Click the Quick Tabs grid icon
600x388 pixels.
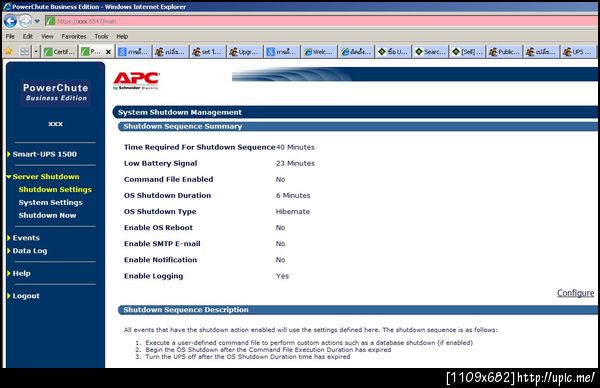24,51
